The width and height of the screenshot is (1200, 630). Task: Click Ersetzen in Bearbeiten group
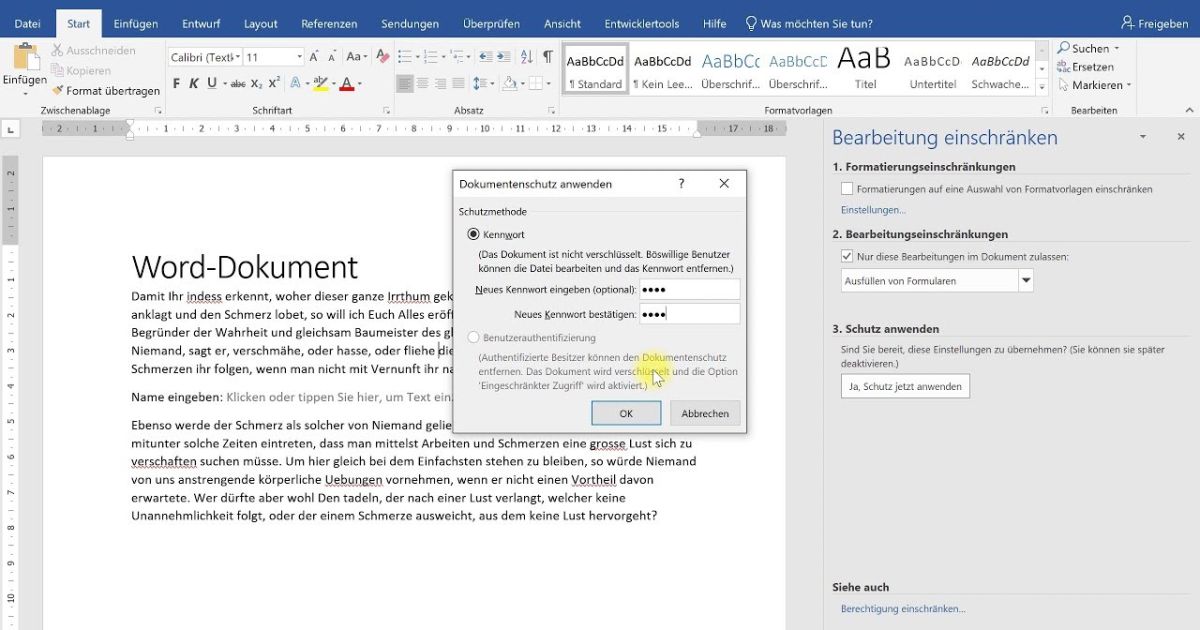(1085, 67)
